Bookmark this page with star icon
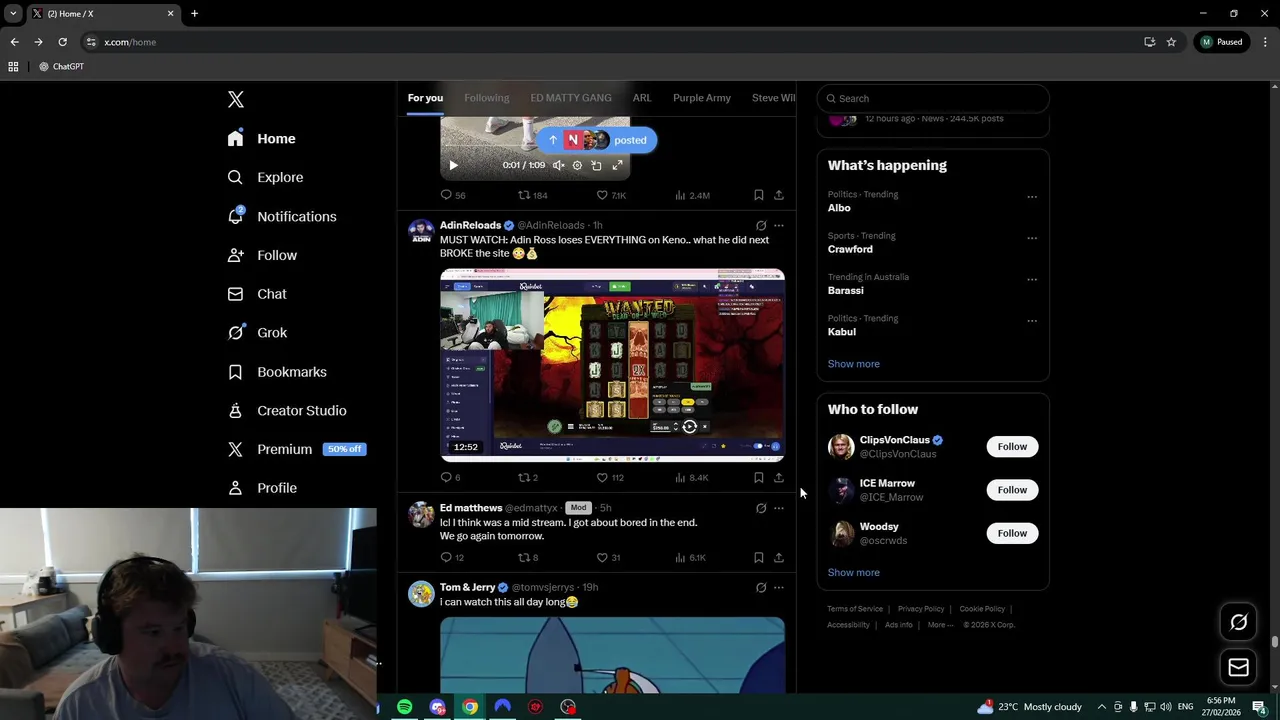 (1171, 42)
